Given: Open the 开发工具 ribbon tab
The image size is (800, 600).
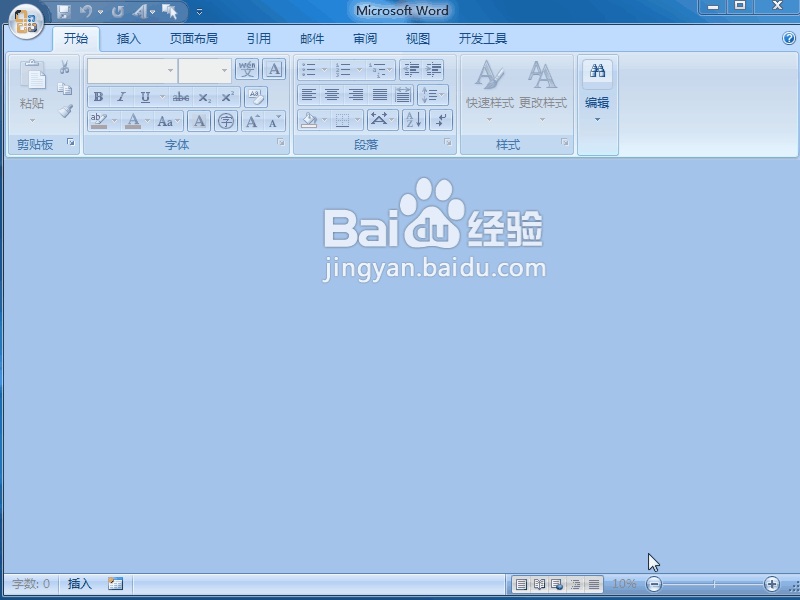Looking at the screenshot, I should 483,38.
